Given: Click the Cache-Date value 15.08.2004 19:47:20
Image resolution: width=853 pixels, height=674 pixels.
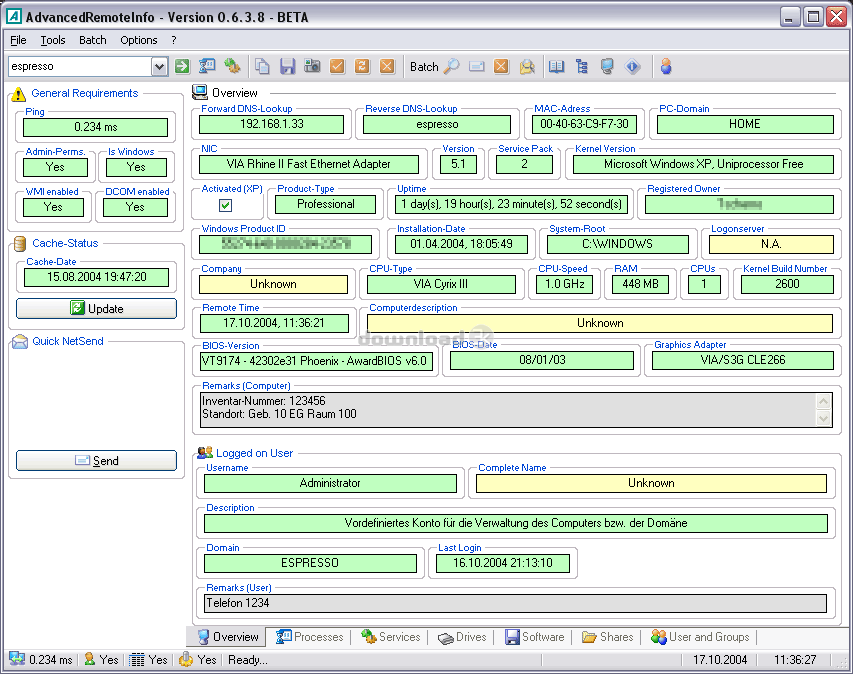Looking at the screenshot, I should pos(96,277).
